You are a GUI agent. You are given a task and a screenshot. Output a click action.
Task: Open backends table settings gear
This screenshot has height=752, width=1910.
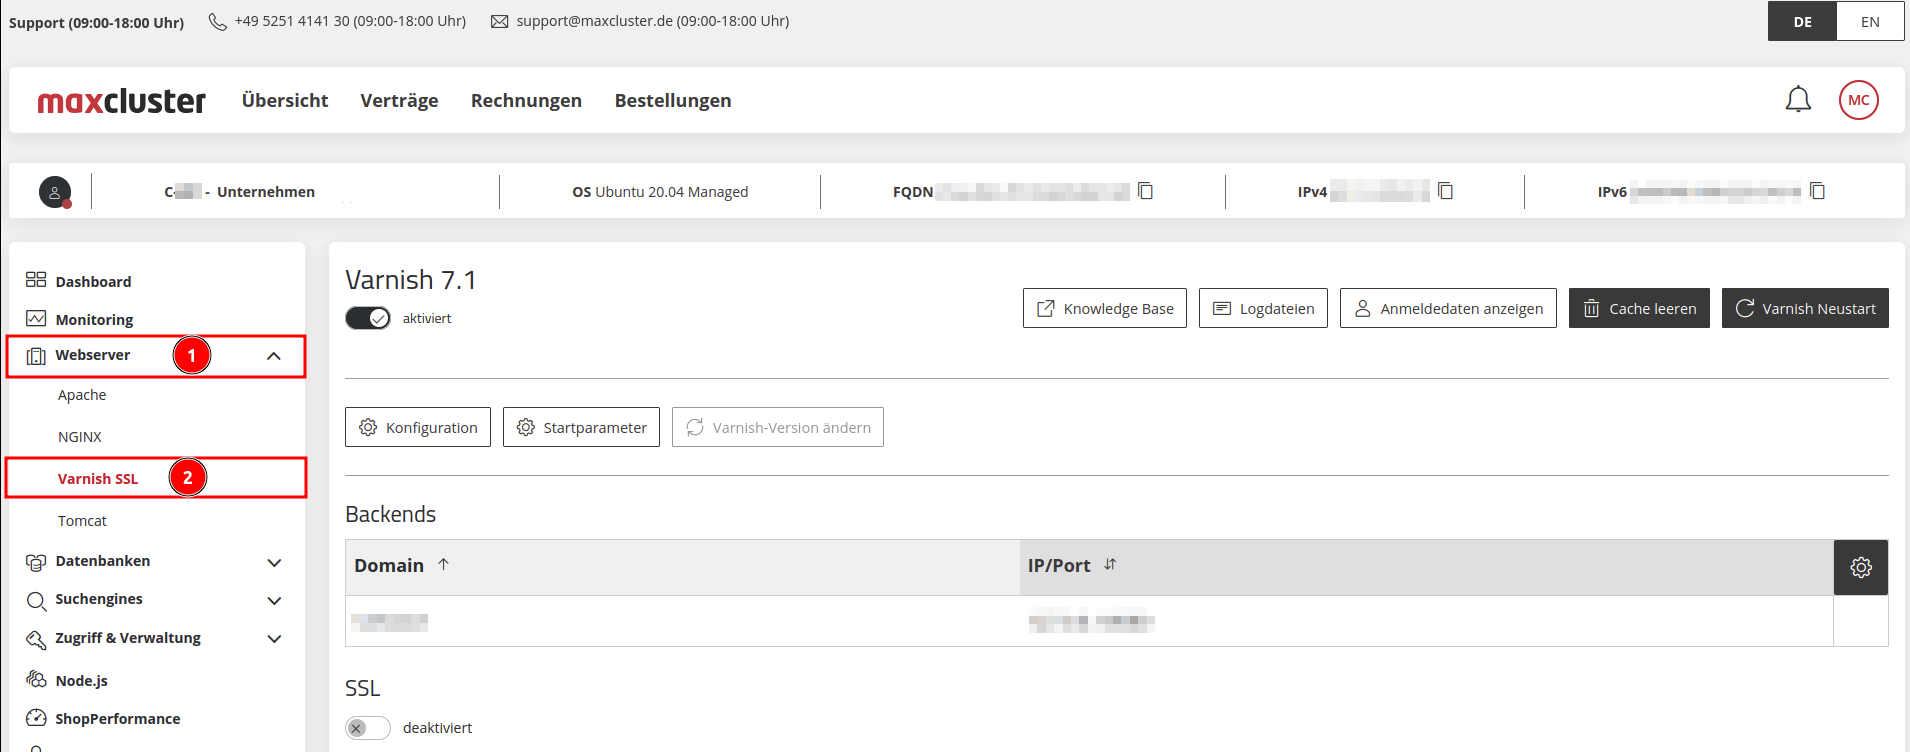[1860, 567]
